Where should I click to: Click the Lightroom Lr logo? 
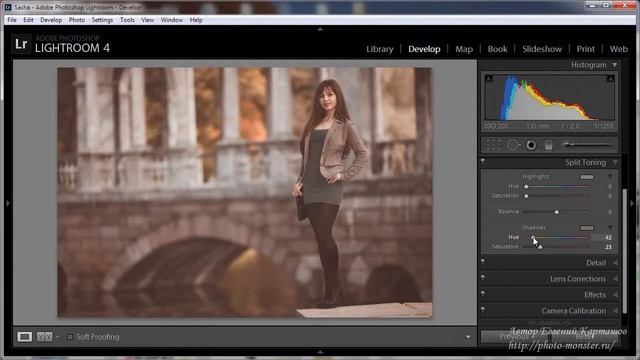[x=21, y=44]
